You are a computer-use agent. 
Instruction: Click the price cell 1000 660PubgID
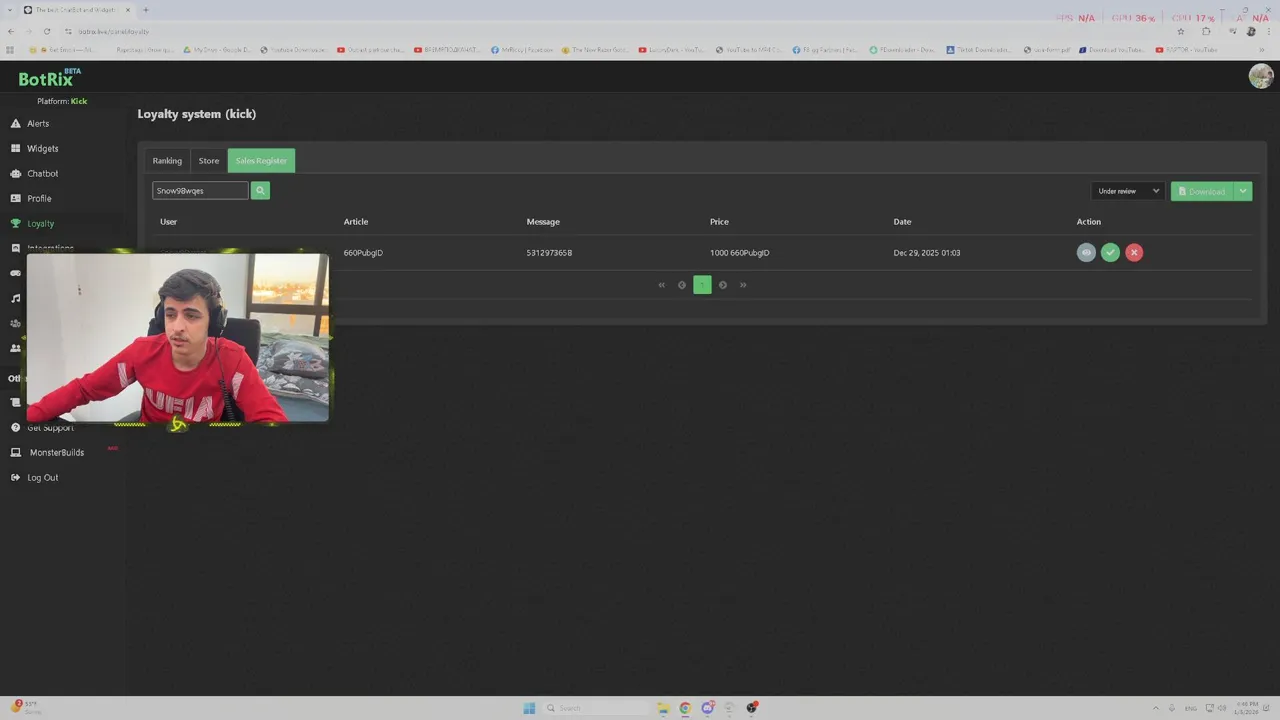pyautogui.click(x=740, y=253)
